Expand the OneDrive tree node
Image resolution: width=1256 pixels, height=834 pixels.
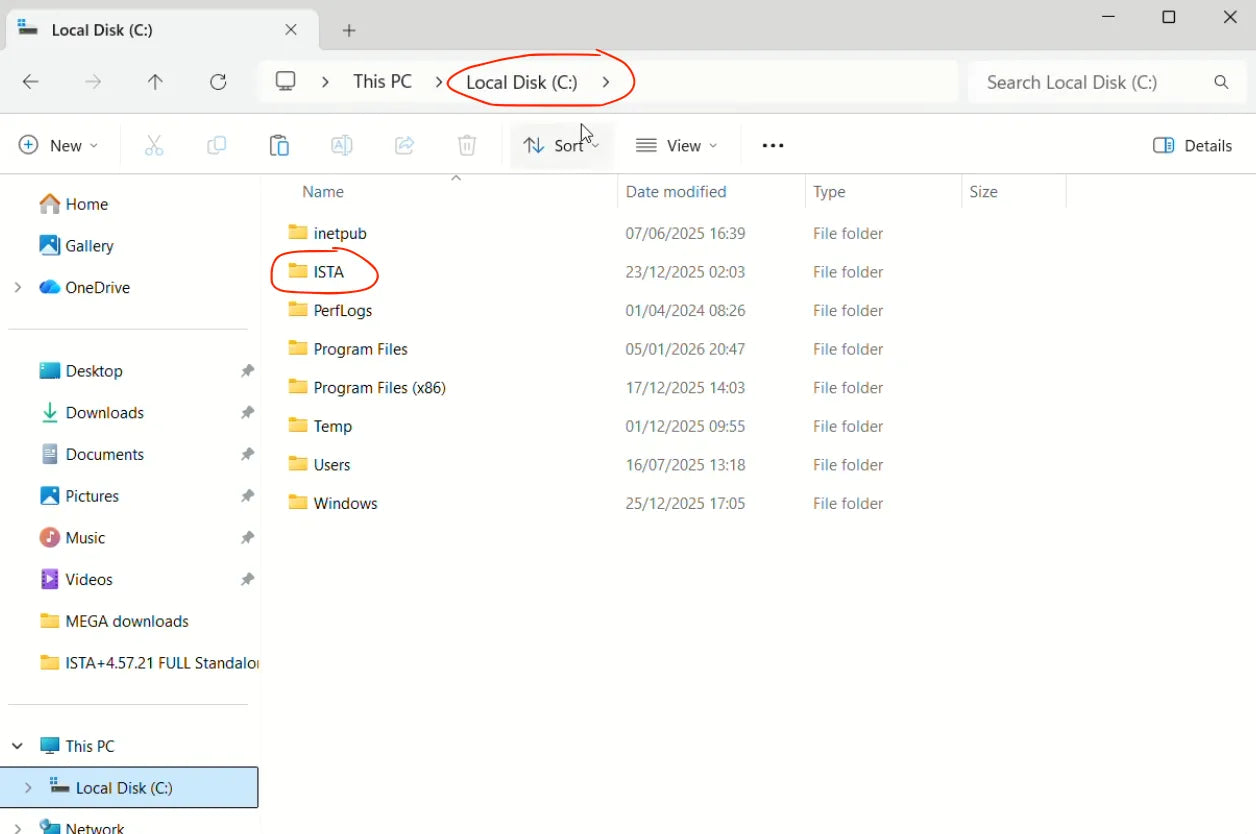tap(18, 287)
